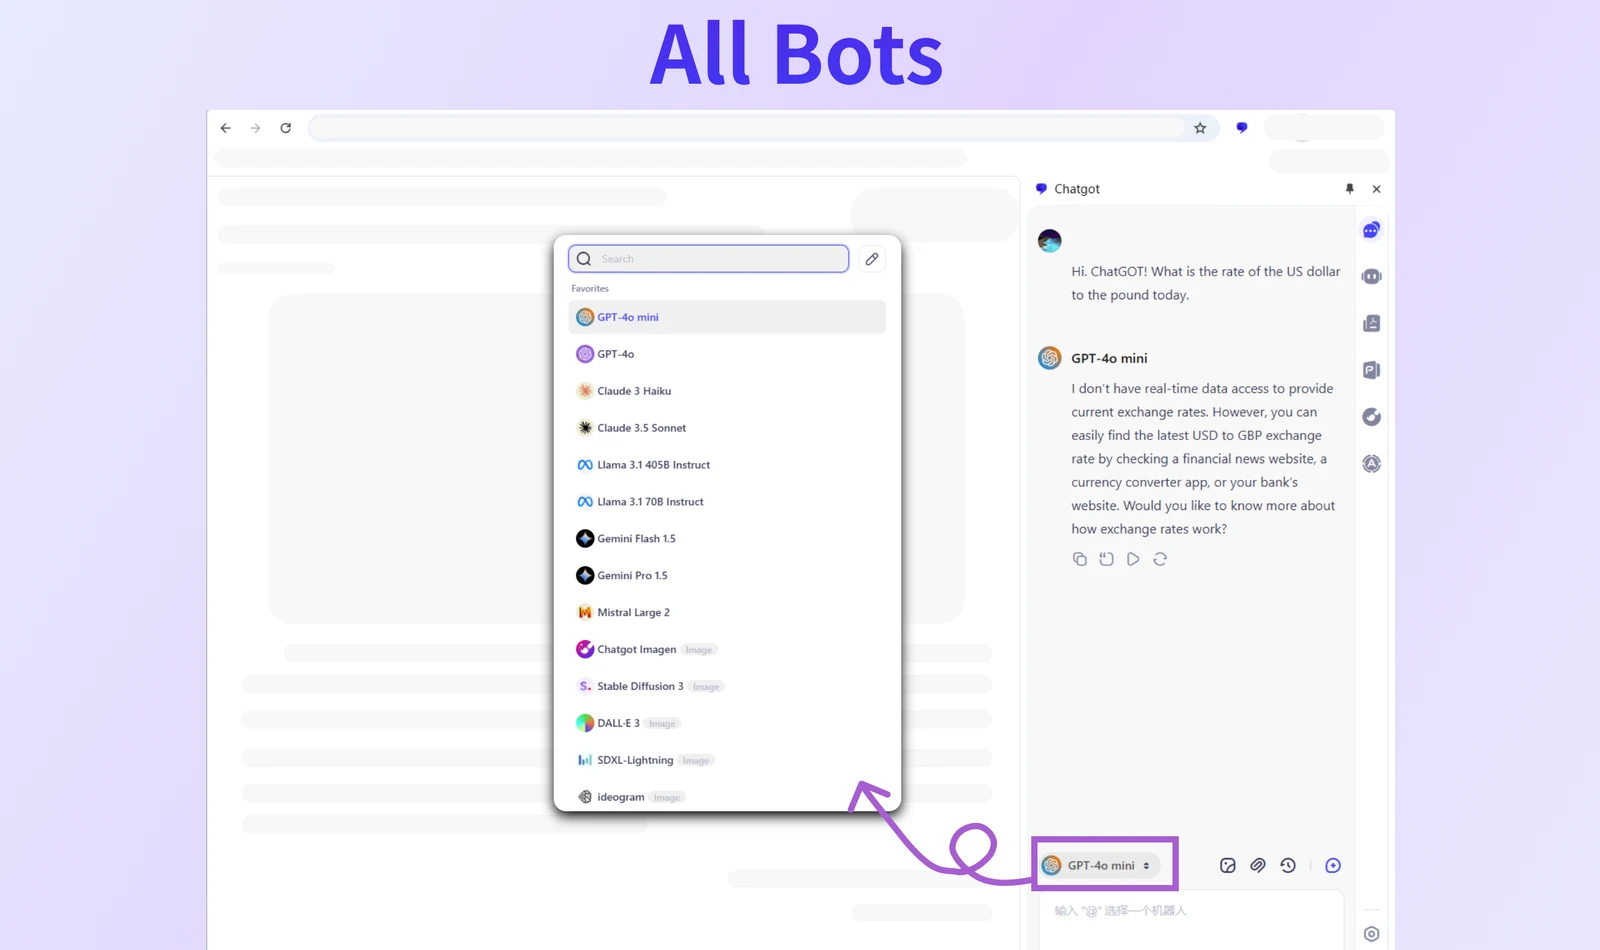Play the GPT-4o mini response aloud
1600x950 pixels.
[x=1133, y=559]
